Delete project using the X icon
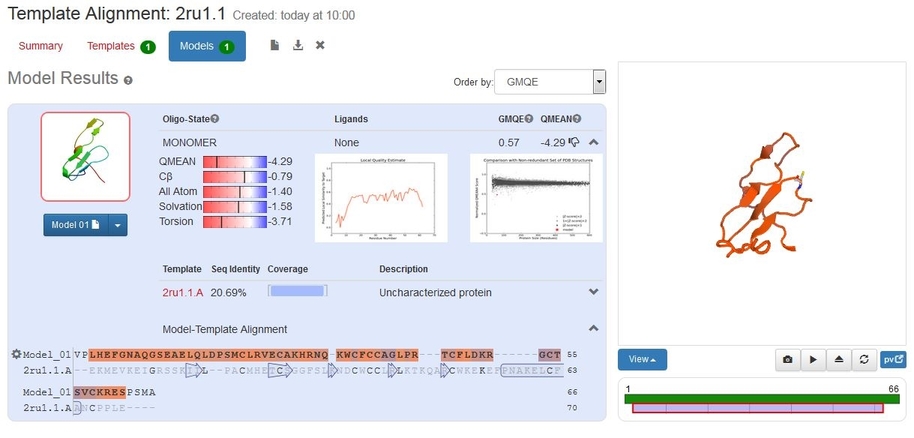The width and height of the screenshot is (914, 438). tap(320, 45)
